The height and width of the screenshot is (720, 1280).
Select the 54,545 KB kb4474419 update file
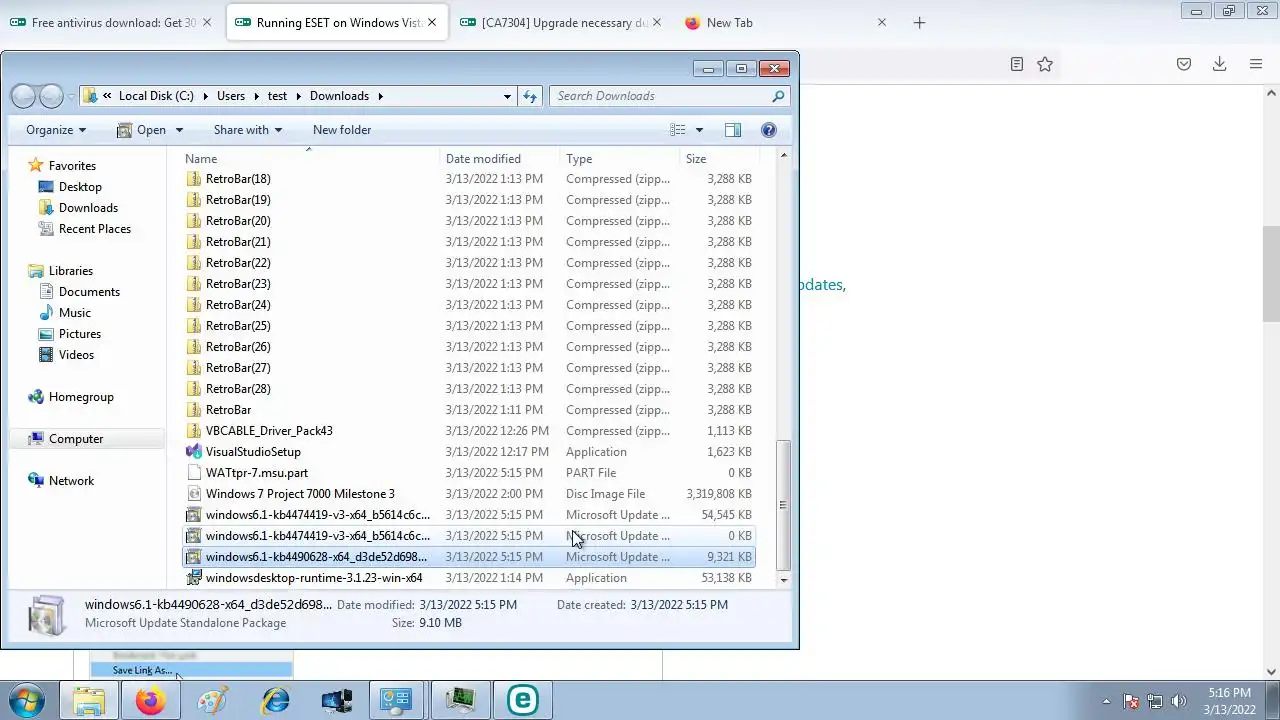pos(468,515)
